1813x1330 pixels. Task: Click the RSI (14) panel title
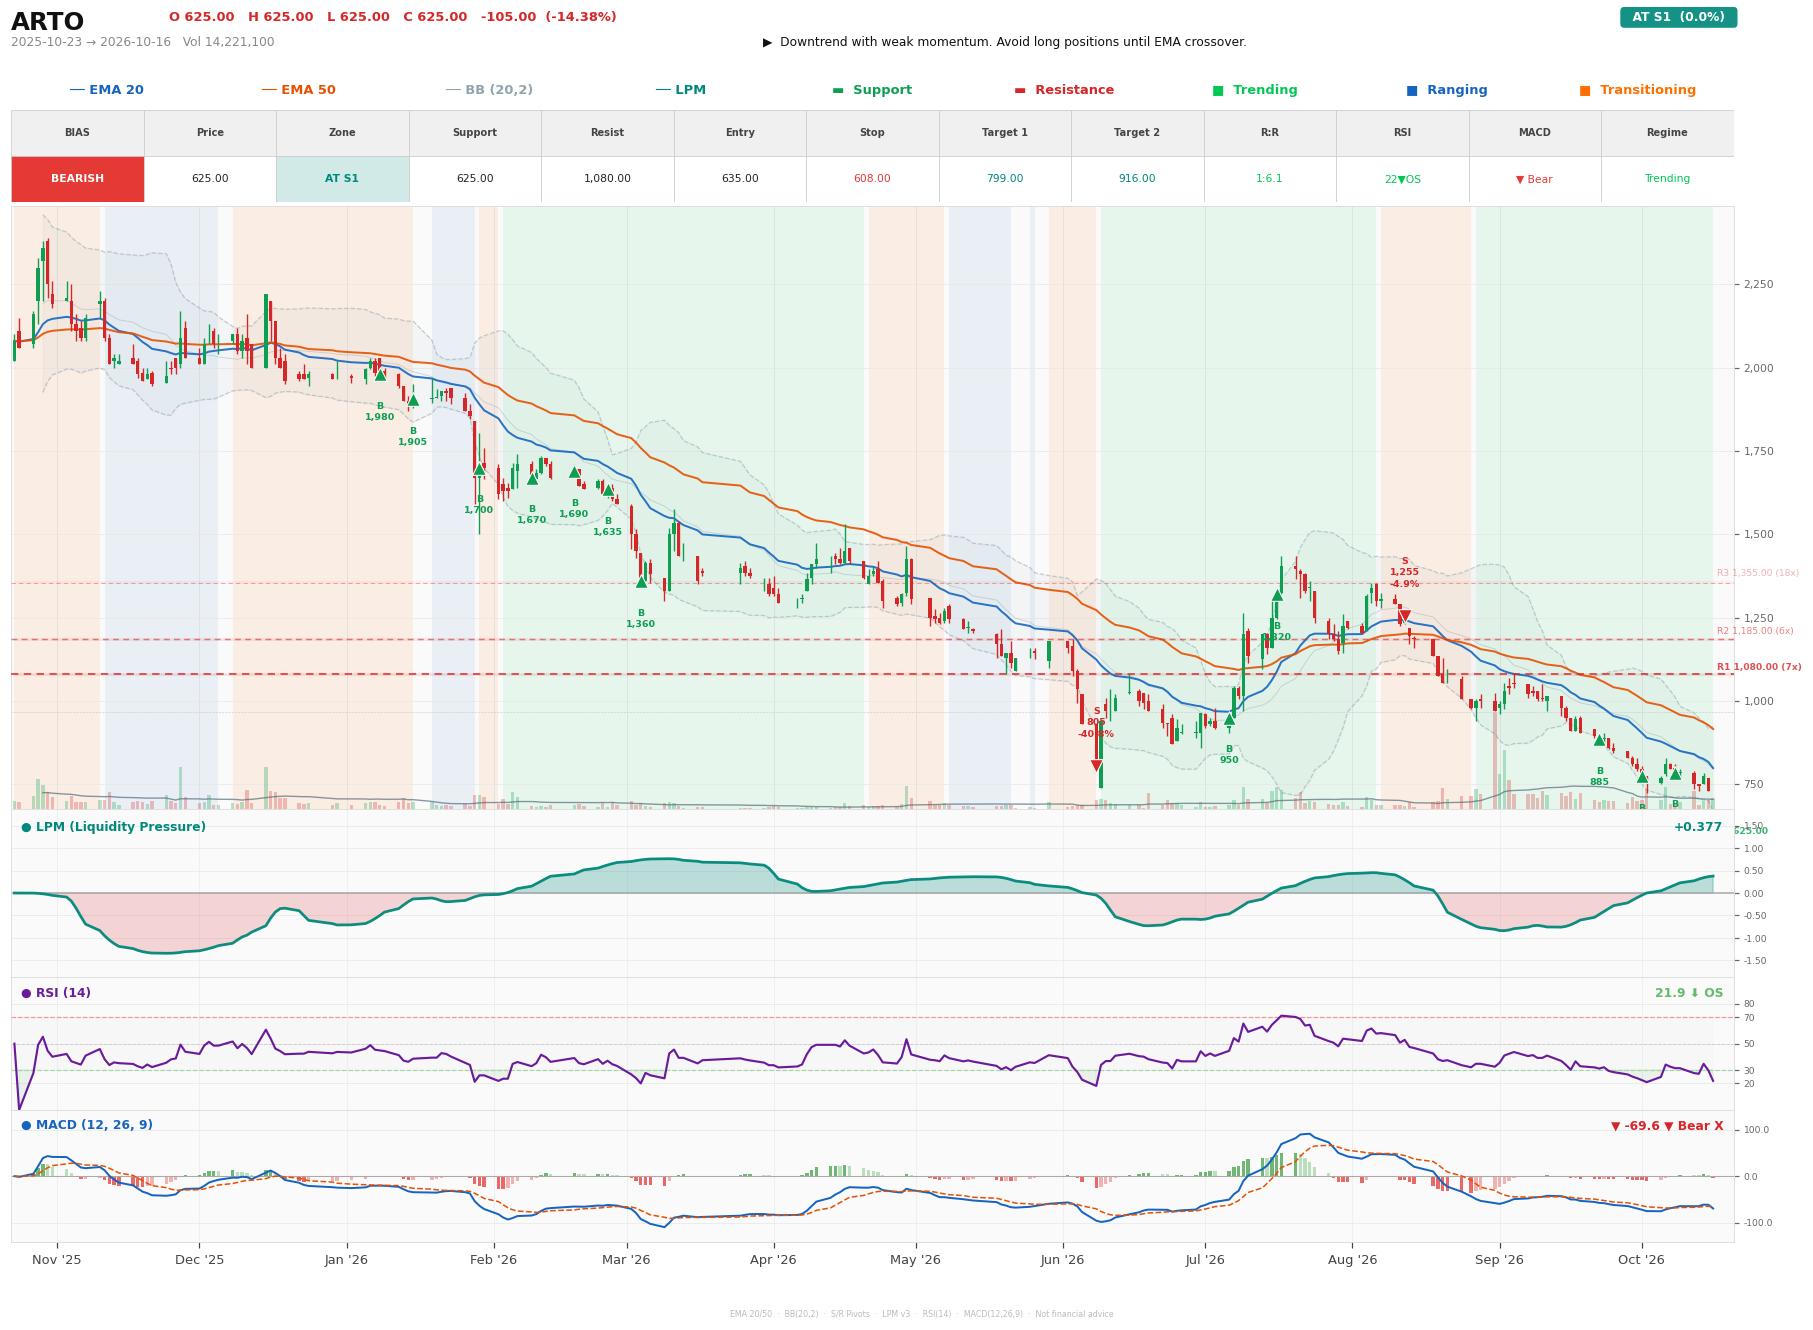tap(56, 993)
